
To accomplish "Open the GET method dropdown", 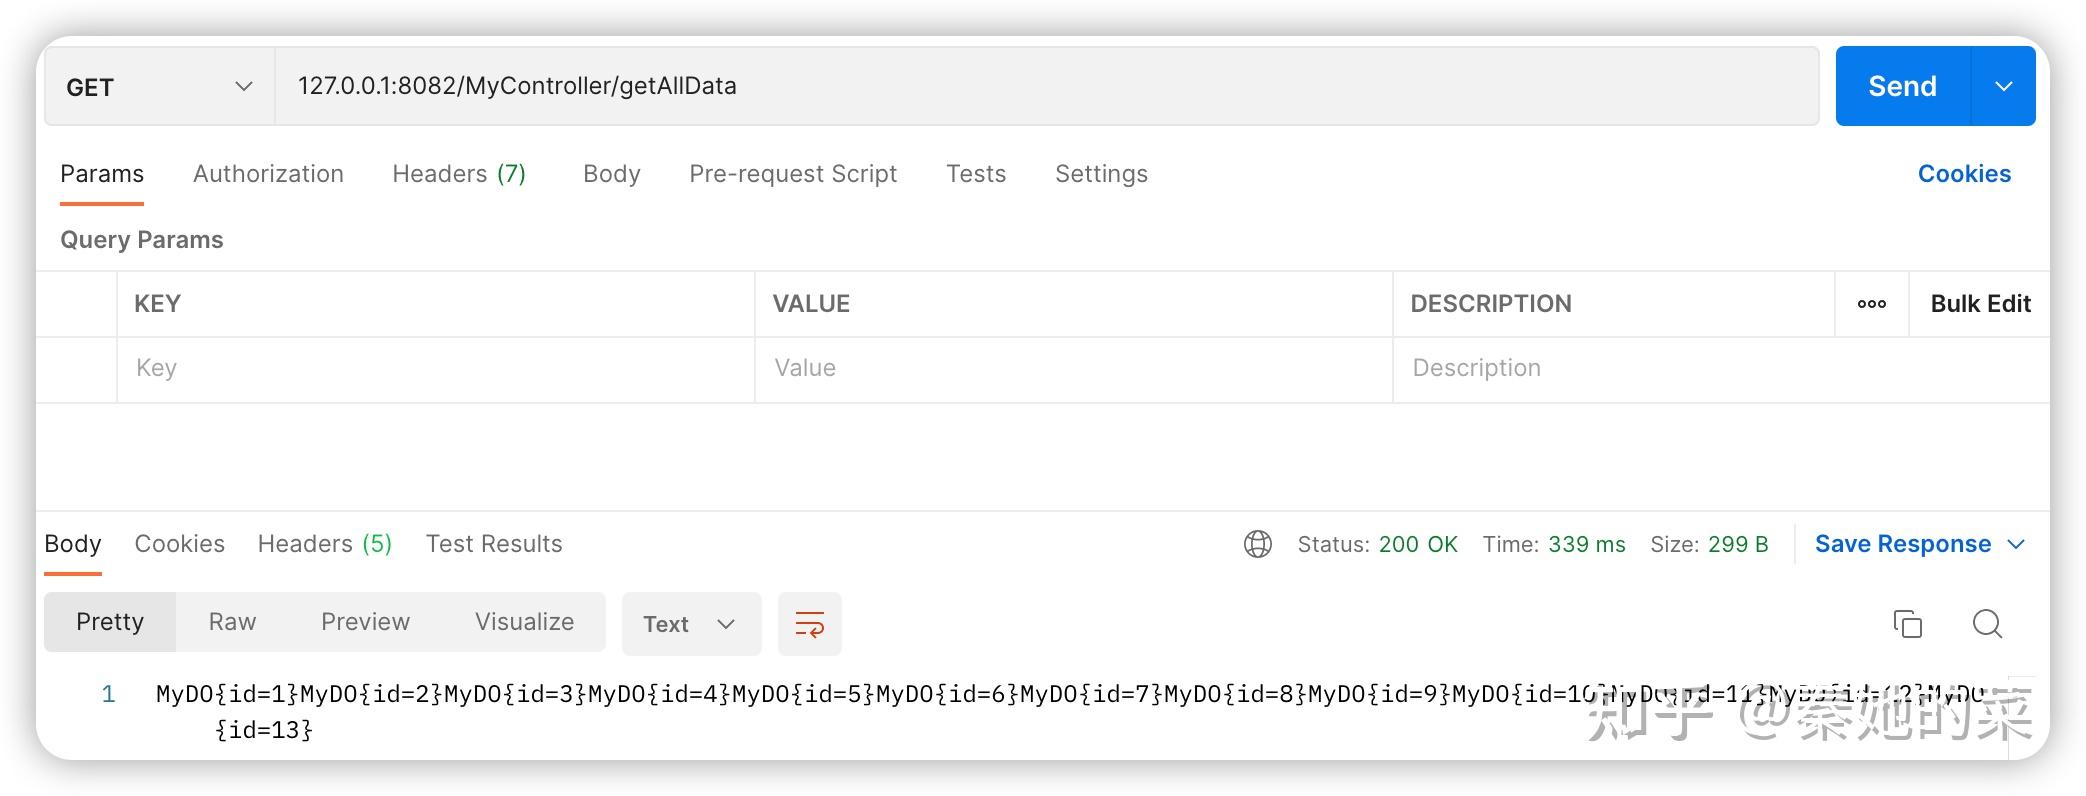I will pyautogui.click(x=159, y=87).
